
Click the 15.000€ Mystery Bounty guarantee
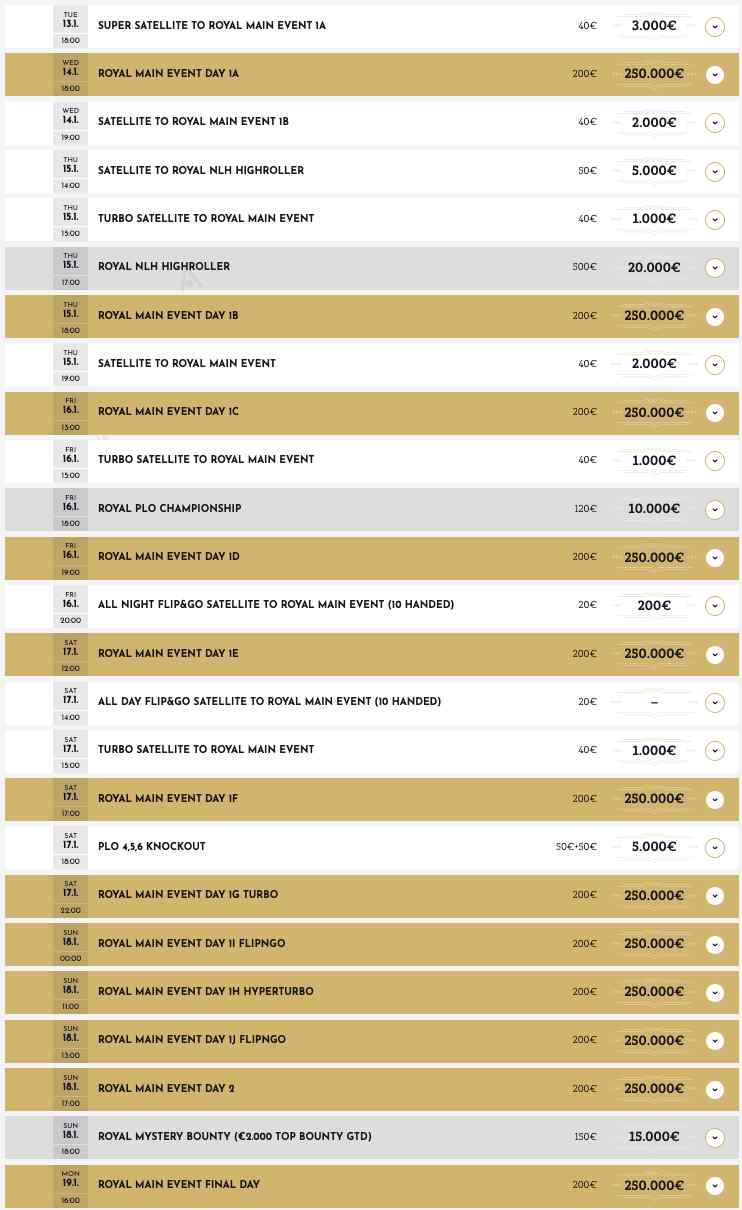point(654,1138)
